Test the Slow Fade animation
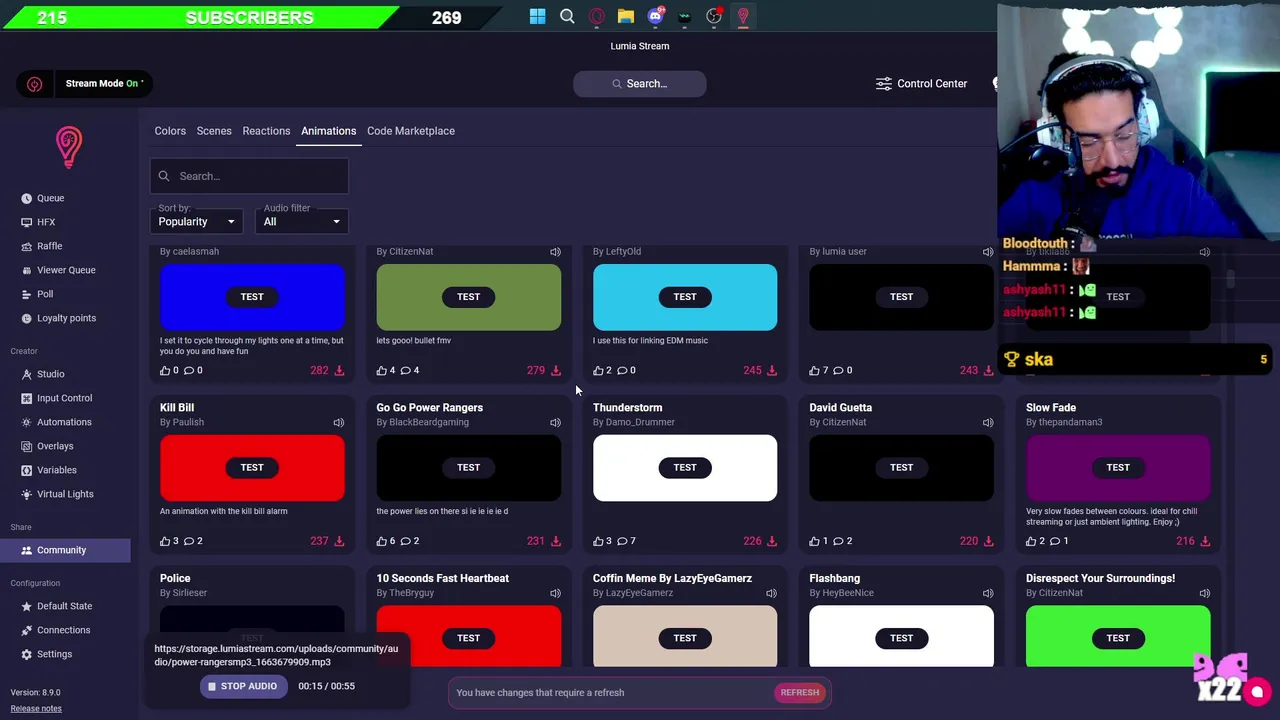Screen dimensions: 1280x720 pyautogui.click(x=1118, y=467)
